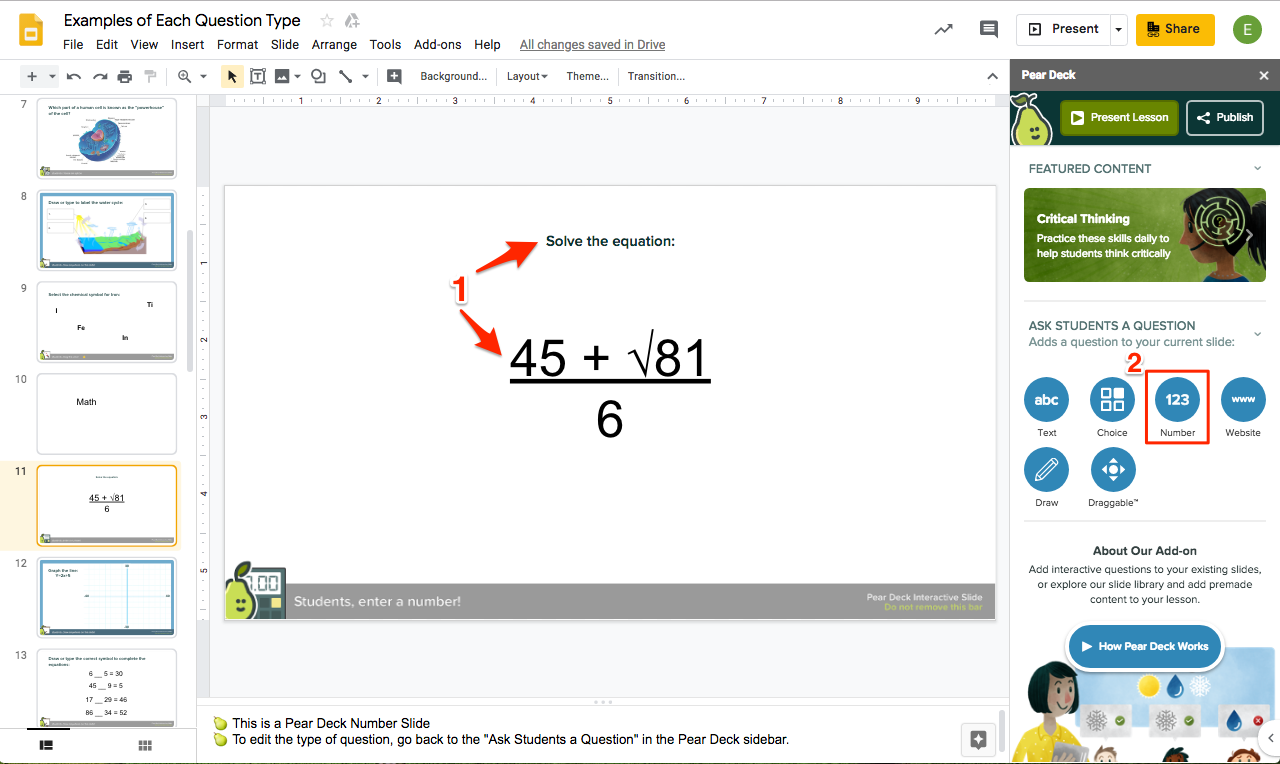This screenshot has width=1280, height=764.
Task: Add a Draggable question type
Action: pyautogui.click(x=1112, y=470)
